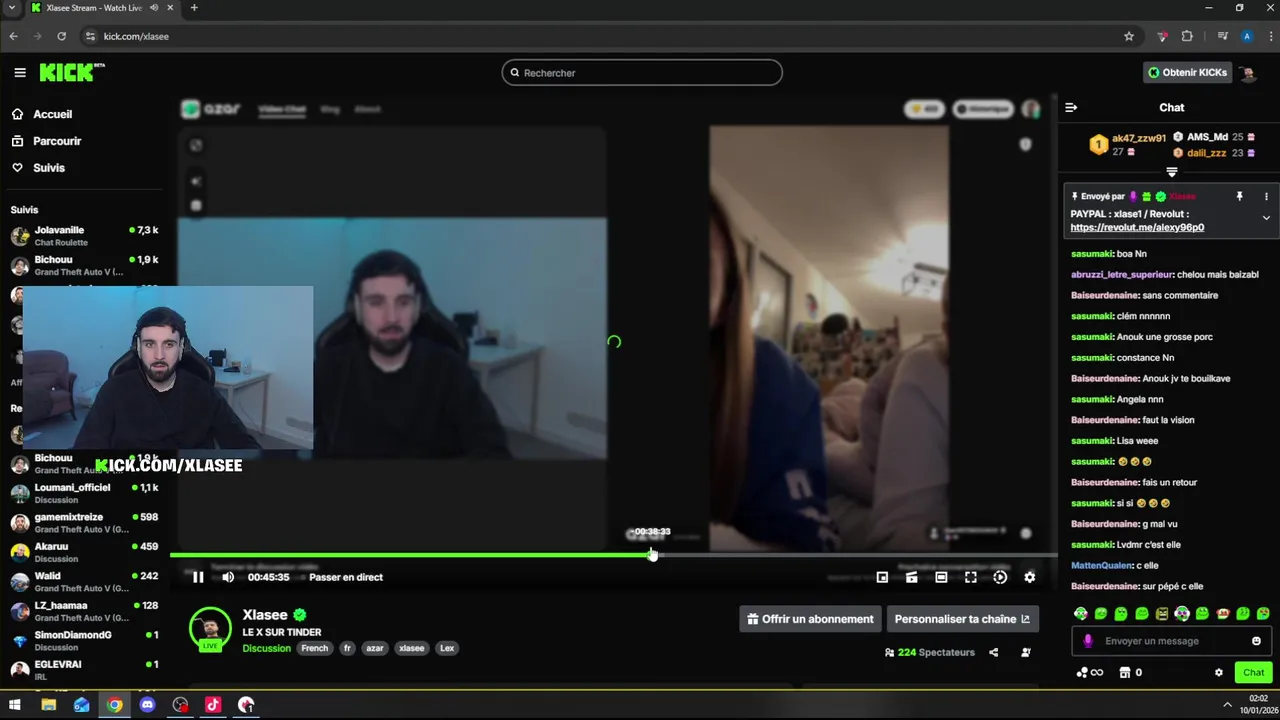Screen dimensions: 1280x720
Task: Open the revolut.me/alexy96p0 link
Action: click(x=1137, y=227)
